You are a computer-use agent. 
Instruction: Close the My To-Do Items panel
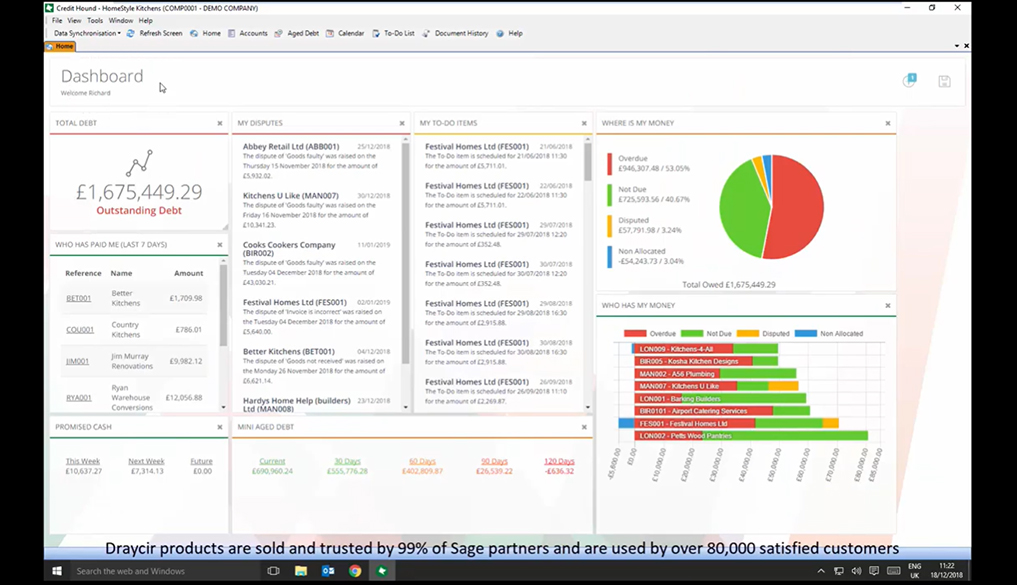click(584, 123)
